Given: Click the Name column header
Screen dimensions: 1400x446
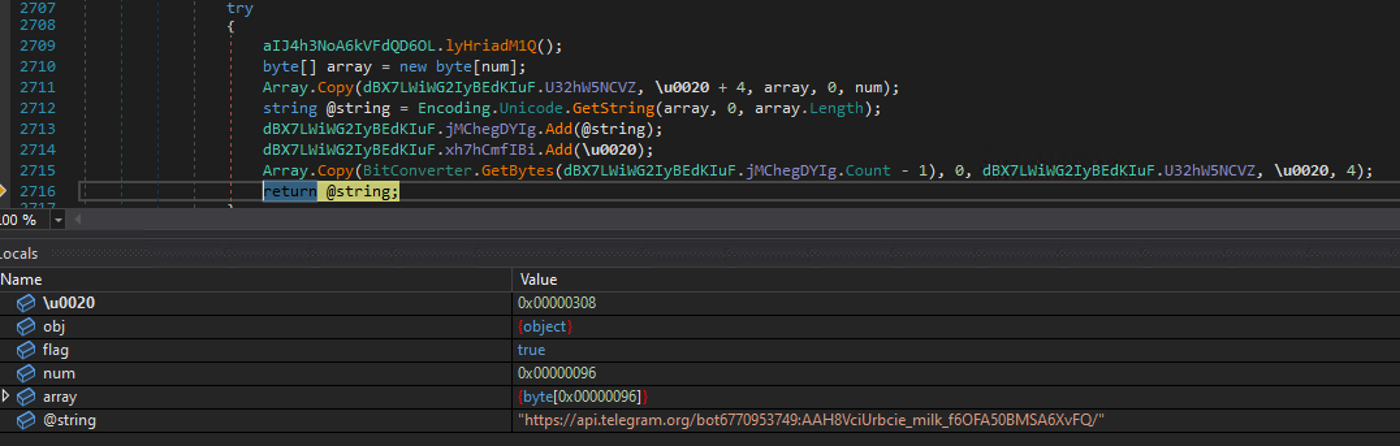Looking at the screenshot, I should click(x=21, y=280).
